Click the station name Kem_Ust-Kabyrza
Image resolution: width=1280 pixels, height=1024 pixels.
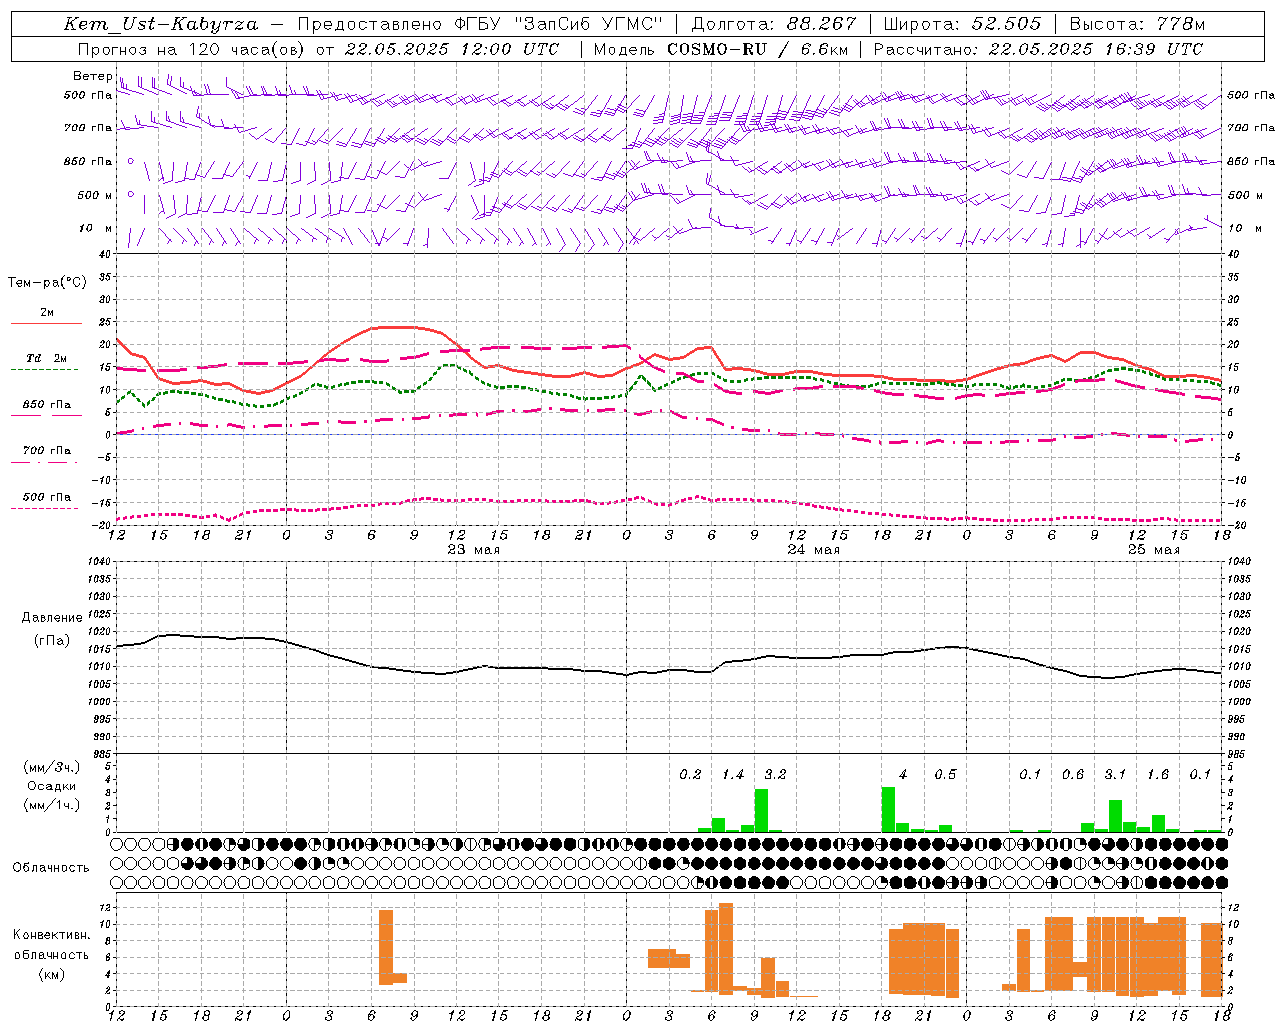point(161,24)
